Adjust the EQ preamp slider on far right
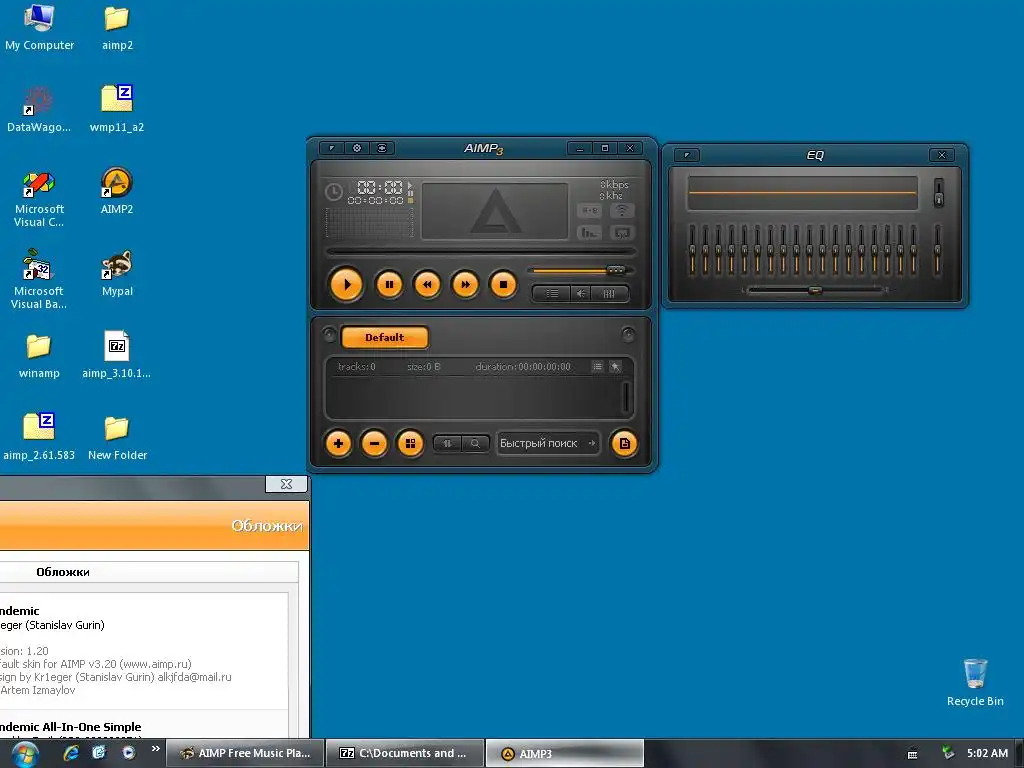The width and height of the screenshot is (1024, 768). [937, 249]
